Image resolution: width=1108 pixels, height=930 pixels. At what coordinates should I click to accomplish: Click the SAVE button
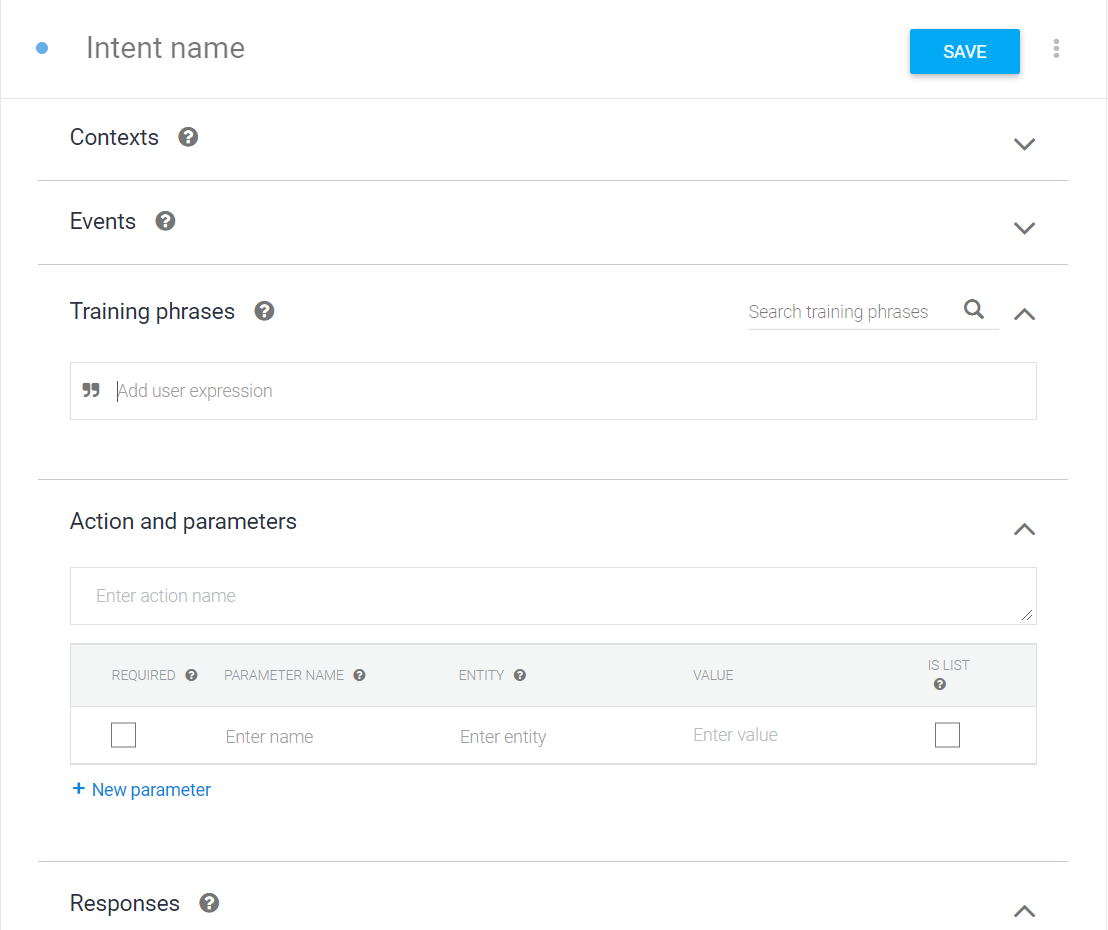pyautogui.click(x=965, y=52)
